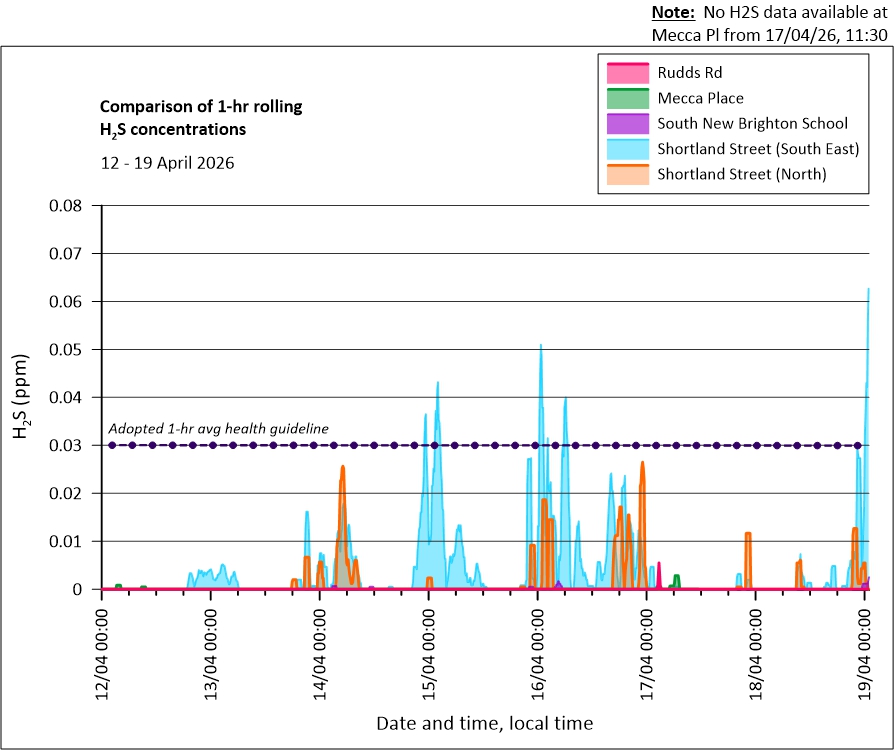The height and width of the screenshot is (750, 894).
Task: Click the South New Brighton School legend text
Action: click(x=752, y=124)
